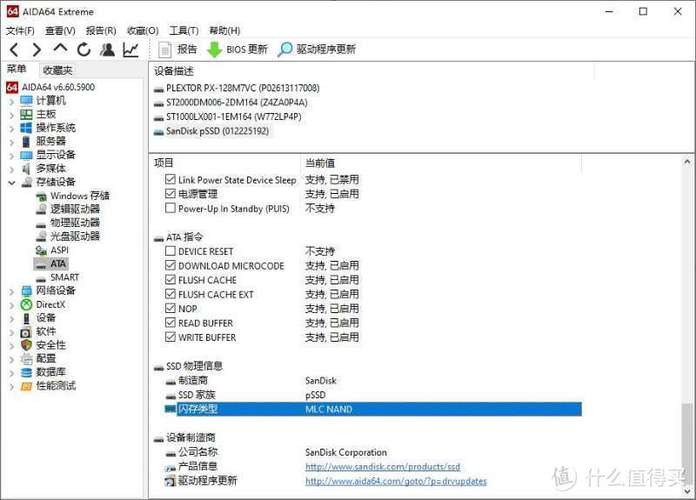The width and height of the screenshot is (696, 500).
Task: Expand the 网络设备 tree node
Action: click(x=12, y=291)
